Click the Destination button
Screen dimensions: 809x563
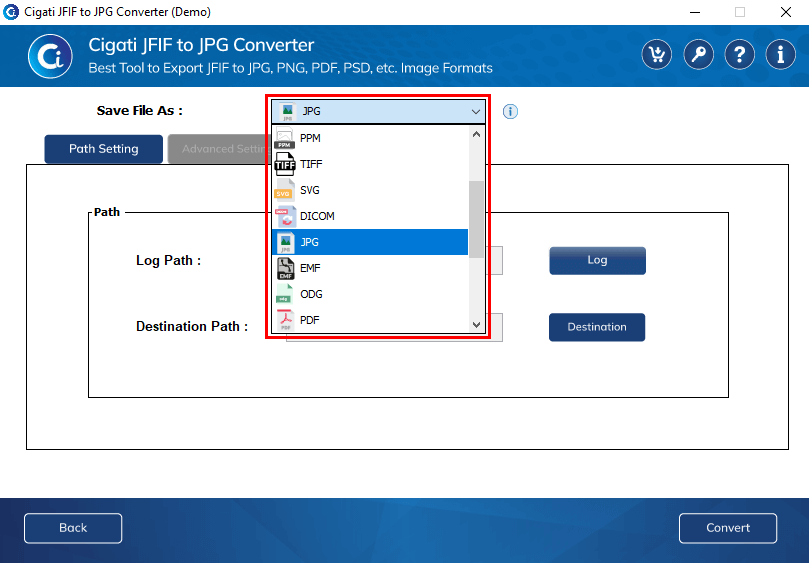(x=597, y=327)
